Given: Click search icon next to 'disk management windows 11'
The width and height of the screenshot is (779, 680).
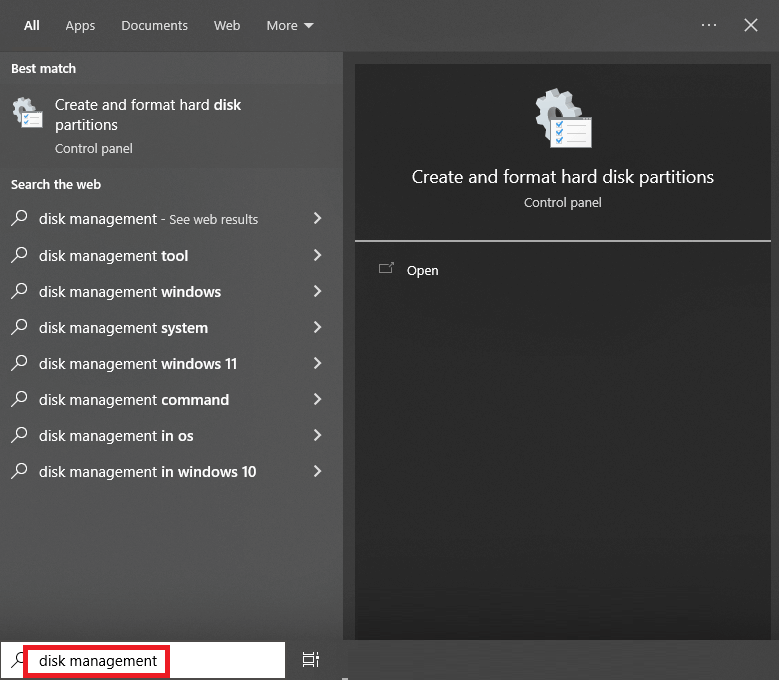Looking at the screenshot, I should click(19, 363).
